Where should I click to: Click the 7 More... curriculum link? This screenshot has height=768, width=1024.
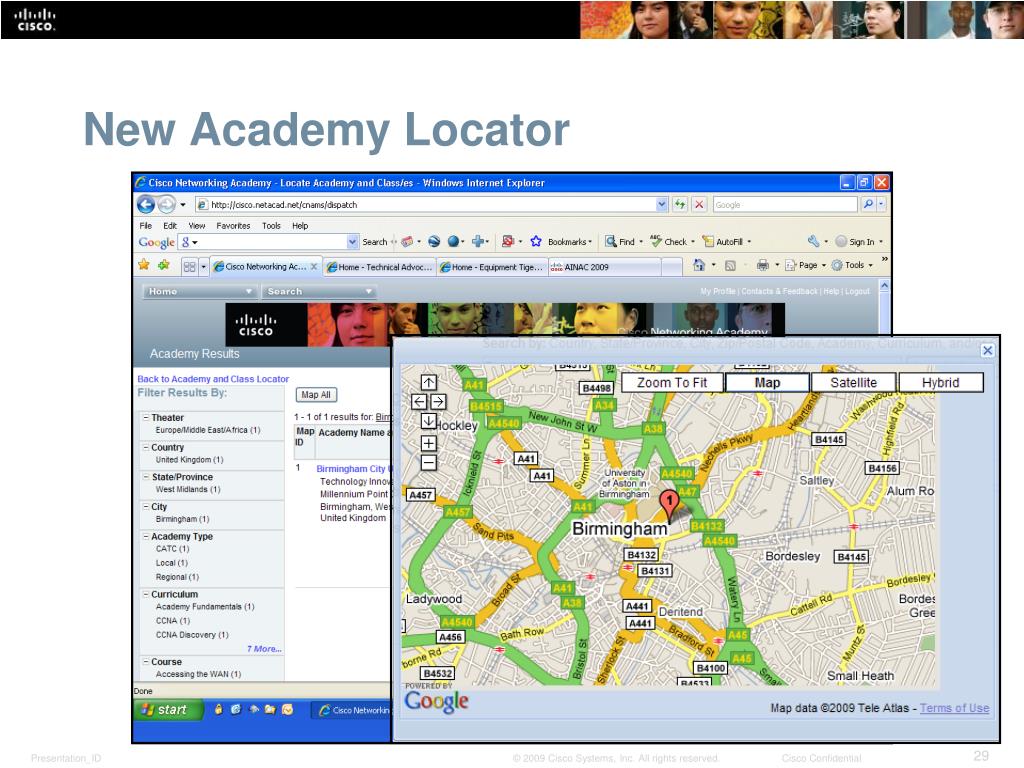[x=264, y=648]
